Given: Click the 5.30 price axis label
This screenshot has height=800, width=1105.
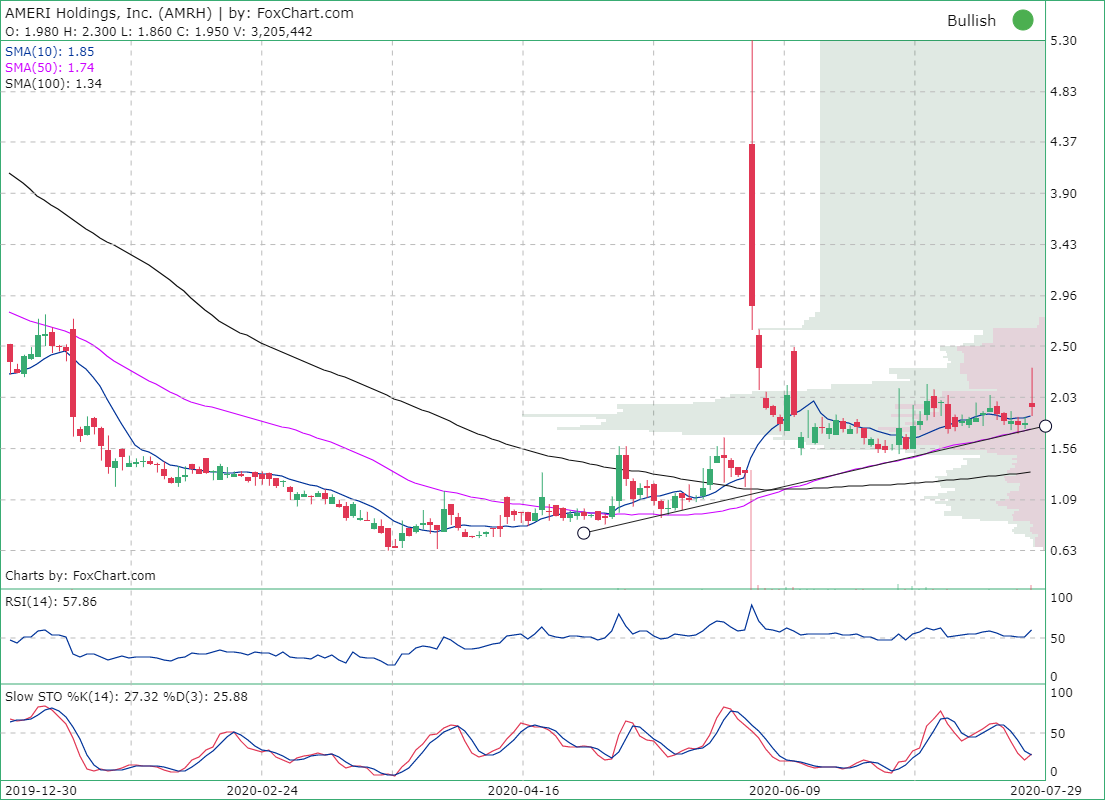Looking at the screenshot, I should pyautogui.click(x=1063, y=41).
